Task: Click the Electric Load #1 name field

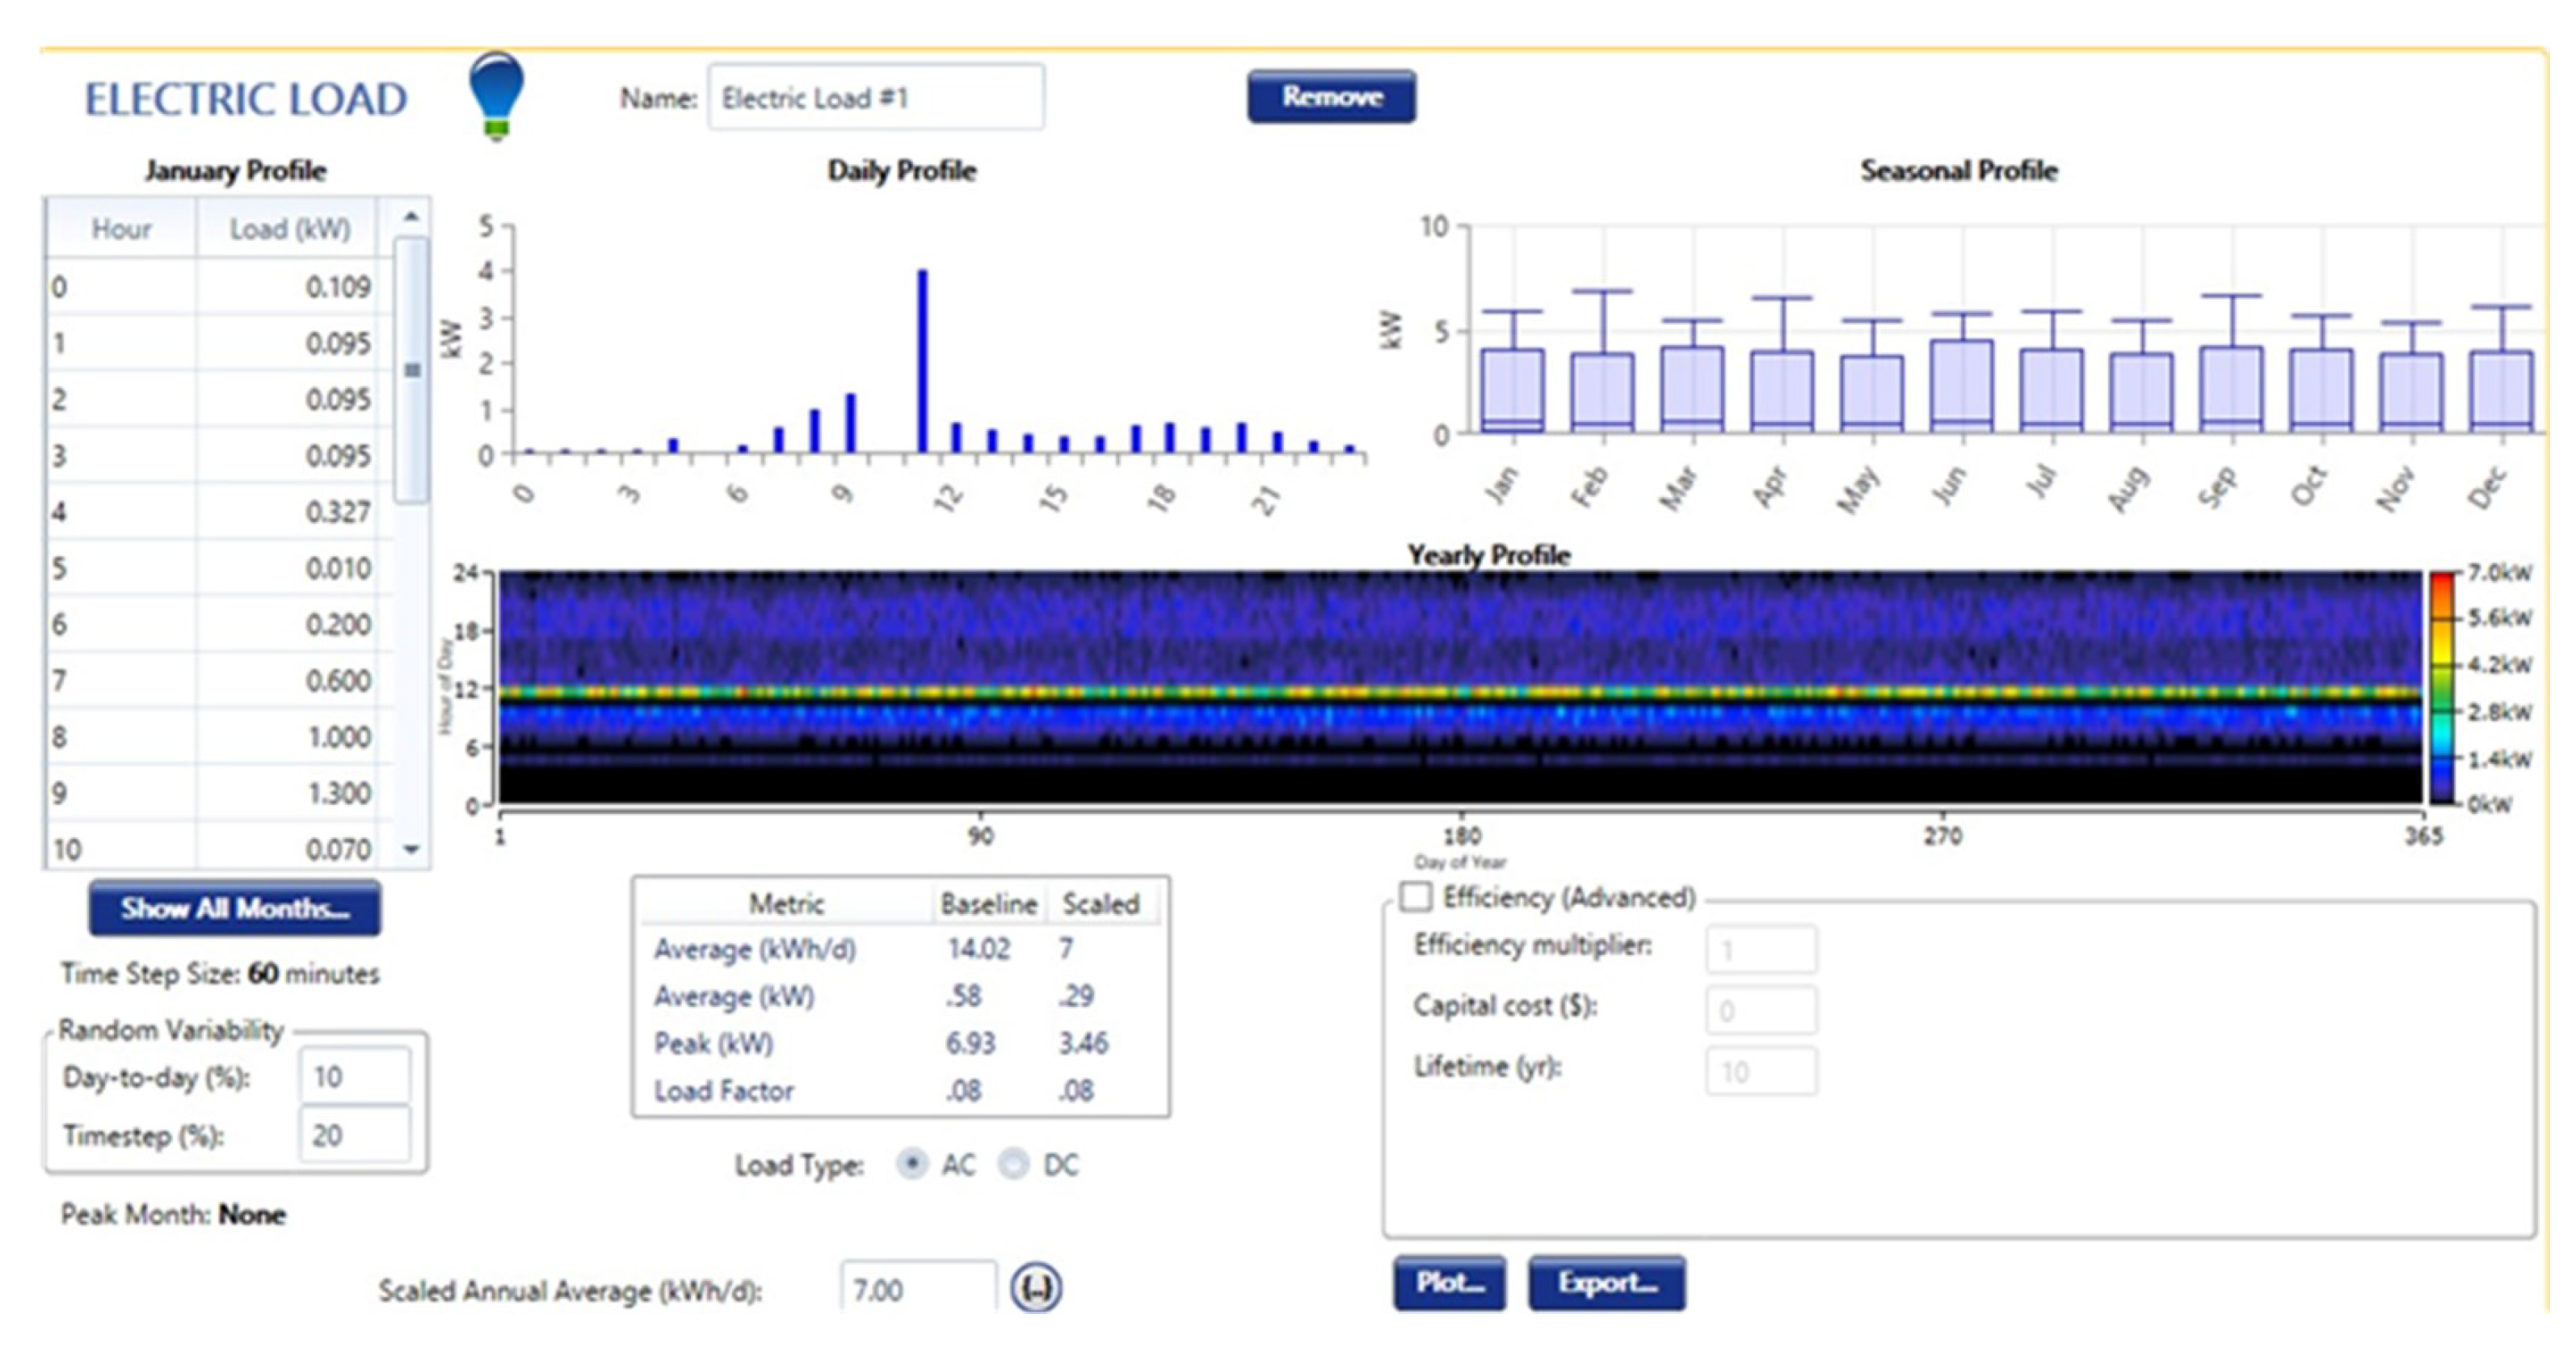Action: [x=876, y=98]
